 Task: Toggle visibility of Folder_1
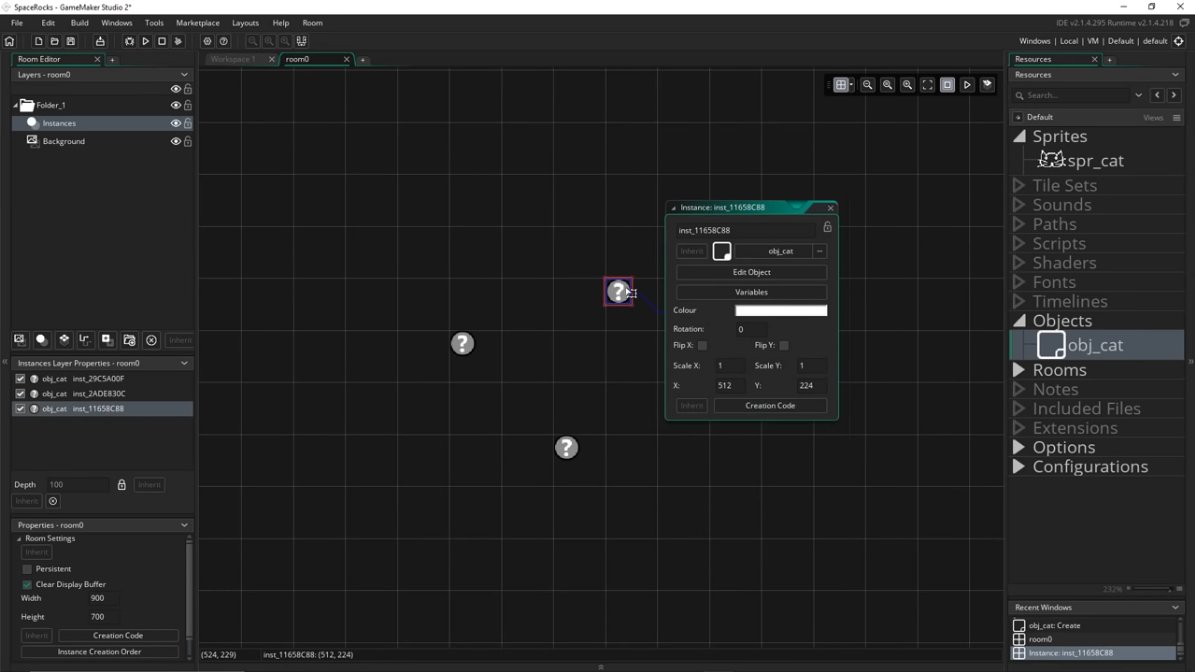point(175,105)
